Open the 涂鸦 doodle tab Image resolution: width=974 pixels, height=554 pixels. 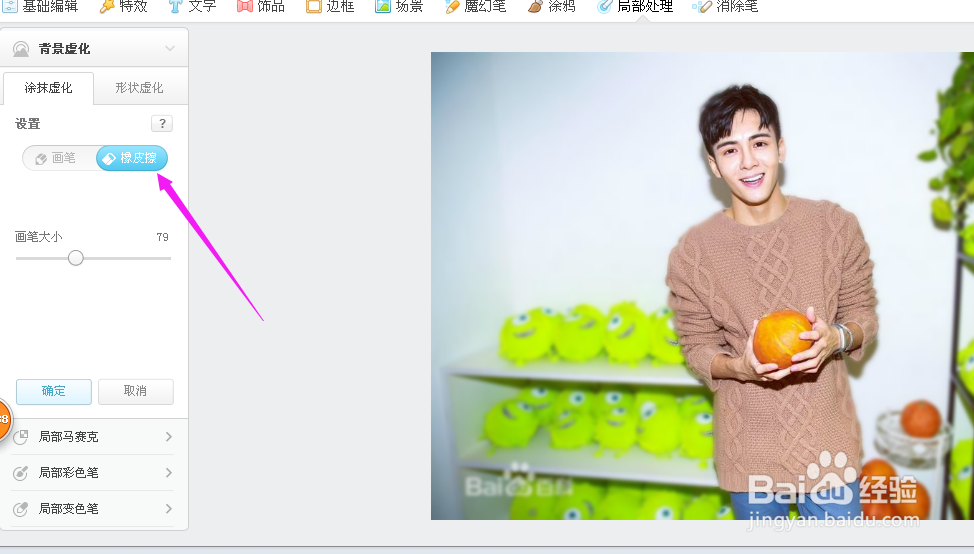coord(552,7)
